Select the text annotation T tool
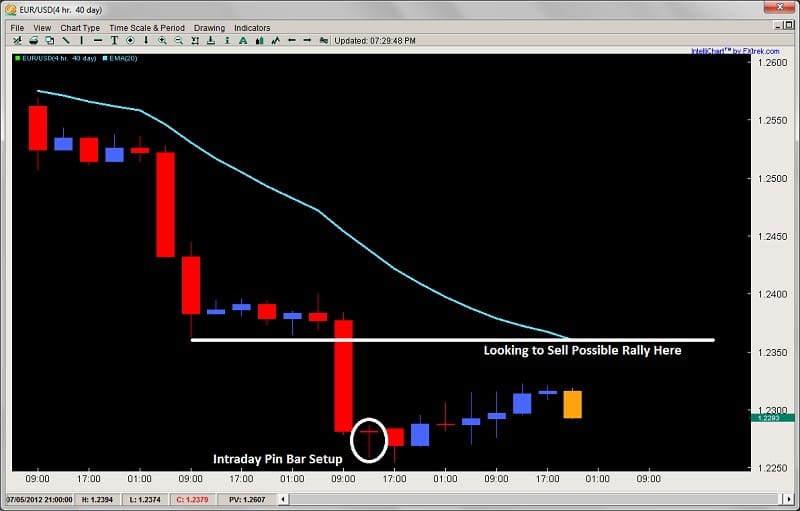This screenshot has width=800, height=511. 114,40
